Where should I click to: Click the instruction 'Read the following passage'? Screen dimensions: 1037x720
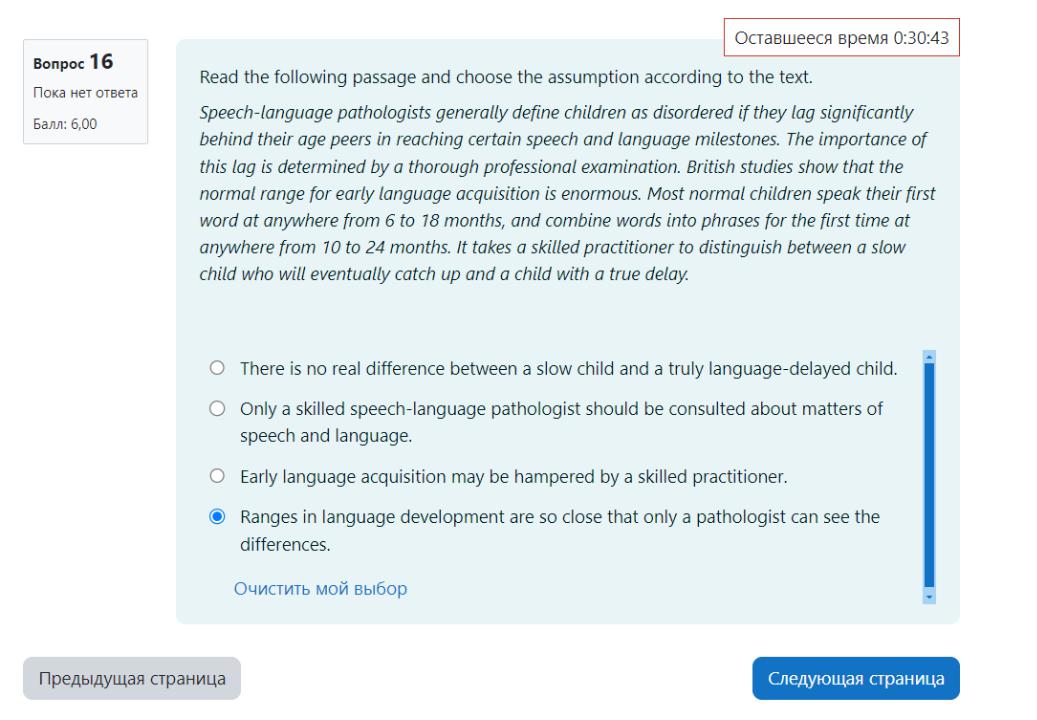point(506,77)
